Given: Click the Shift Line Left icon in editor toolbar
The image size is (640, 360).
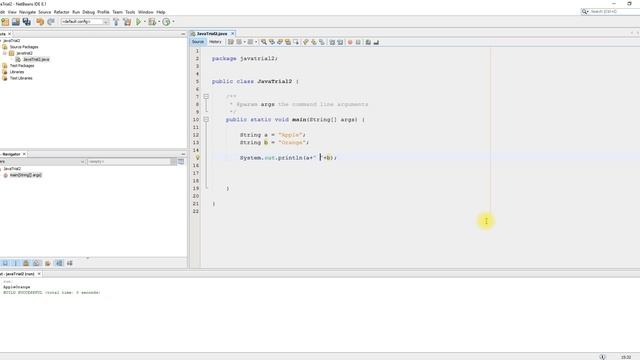Looking at the screenshot, I should [x=332, y=42].
